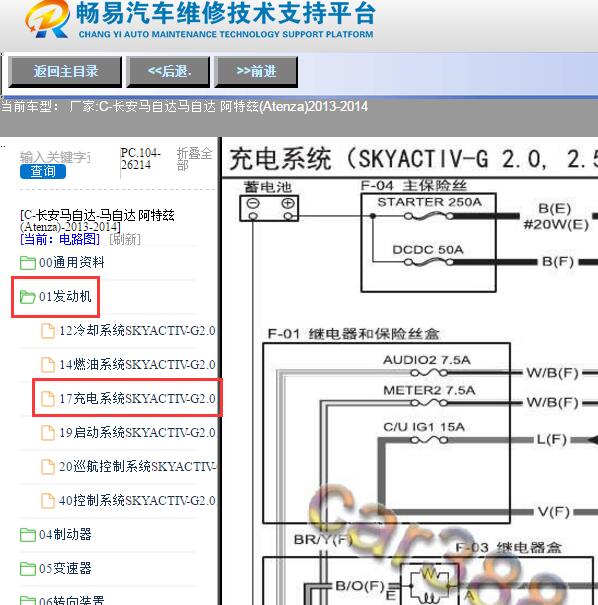Click the 19启动系统 document icon
The height and width of the screenshot is (605, 598).
pos(48,433)
